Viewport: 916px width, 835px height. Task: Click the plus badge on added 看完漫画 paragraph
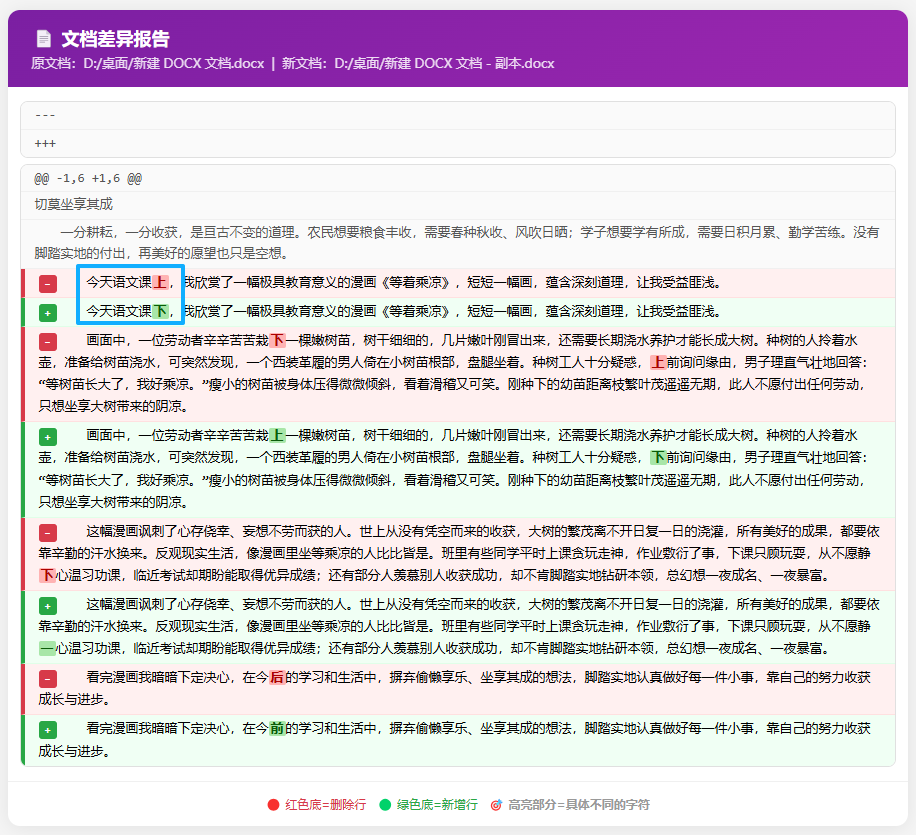click(48, 730)
